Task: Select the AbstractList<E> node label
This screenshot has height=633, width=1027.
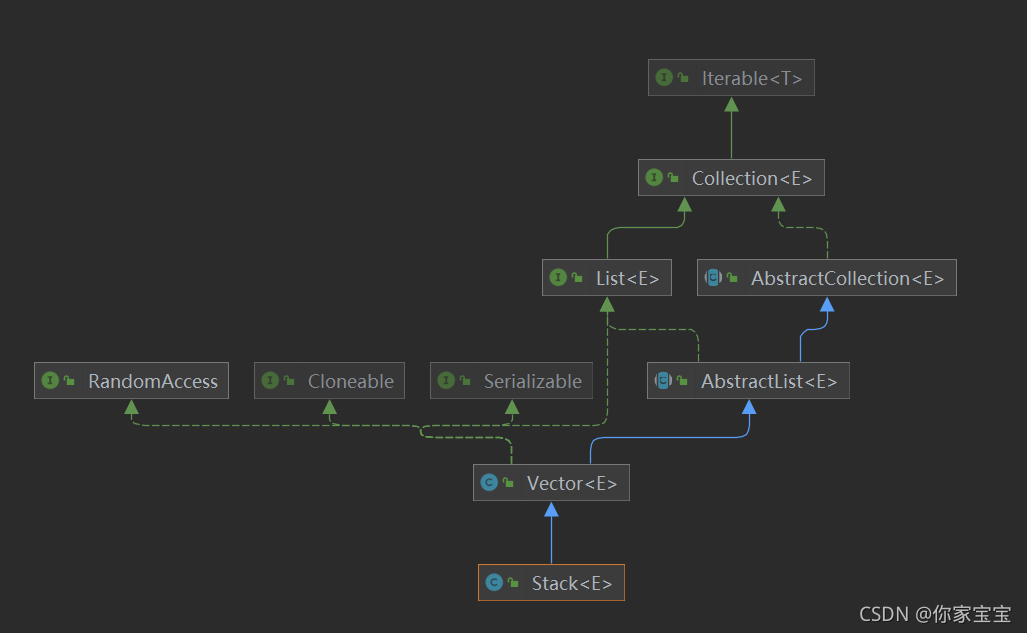Action: (x=769, y=381)
